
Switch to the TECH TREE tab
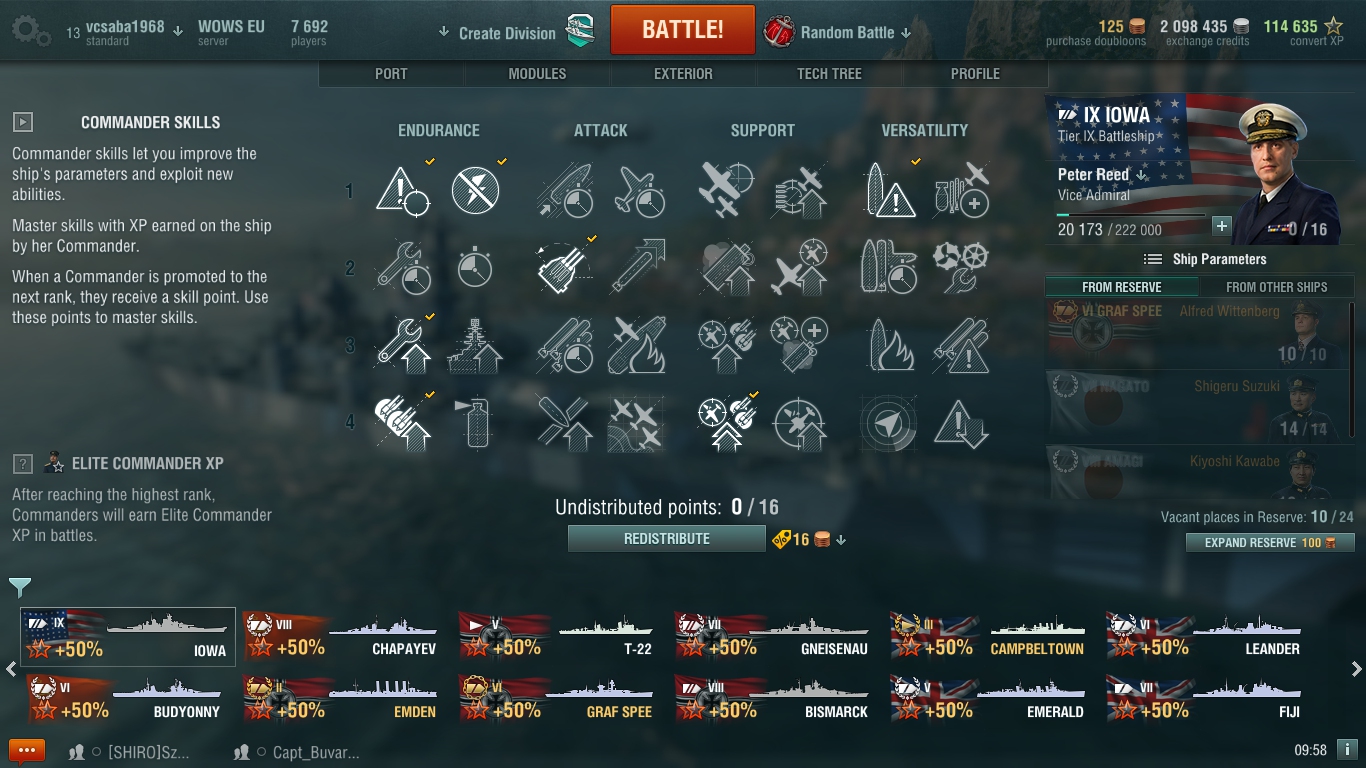[x=829, y=74]
